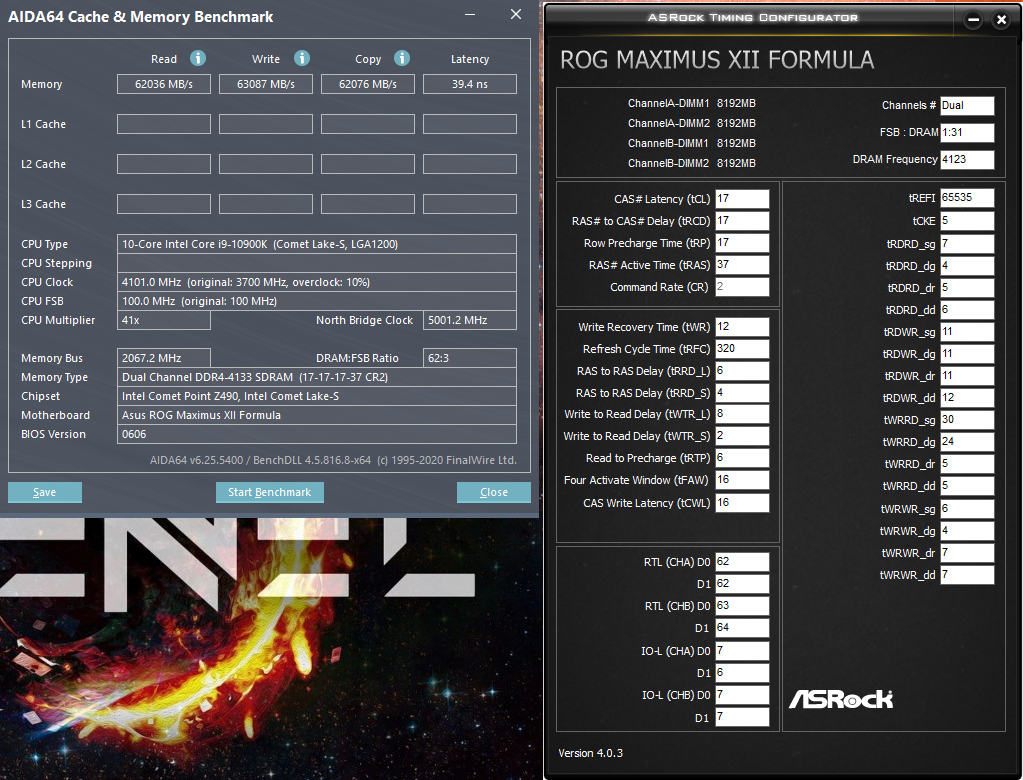This screenshot has width=1023, height=780.
Task: Click the empty L1 Cache Read field
Action: click(x=164, y=124)
